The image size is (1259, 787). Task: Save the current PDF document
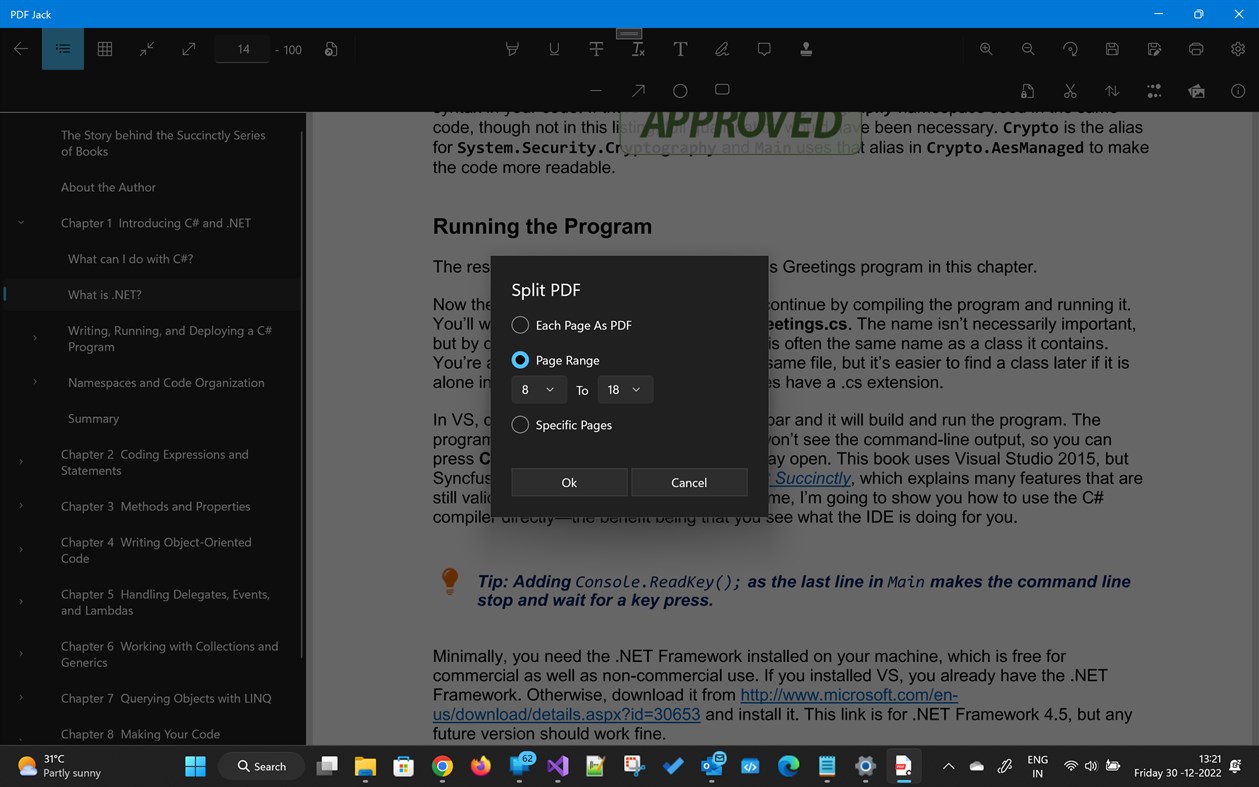(x=1111, y=48)
